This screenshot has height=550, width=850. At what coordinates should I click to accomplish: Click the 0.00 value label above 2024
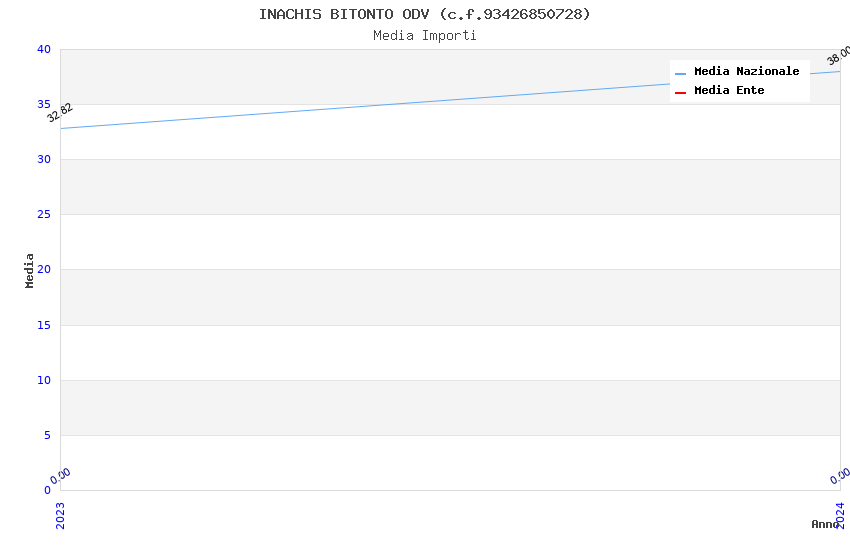point(840,476)
